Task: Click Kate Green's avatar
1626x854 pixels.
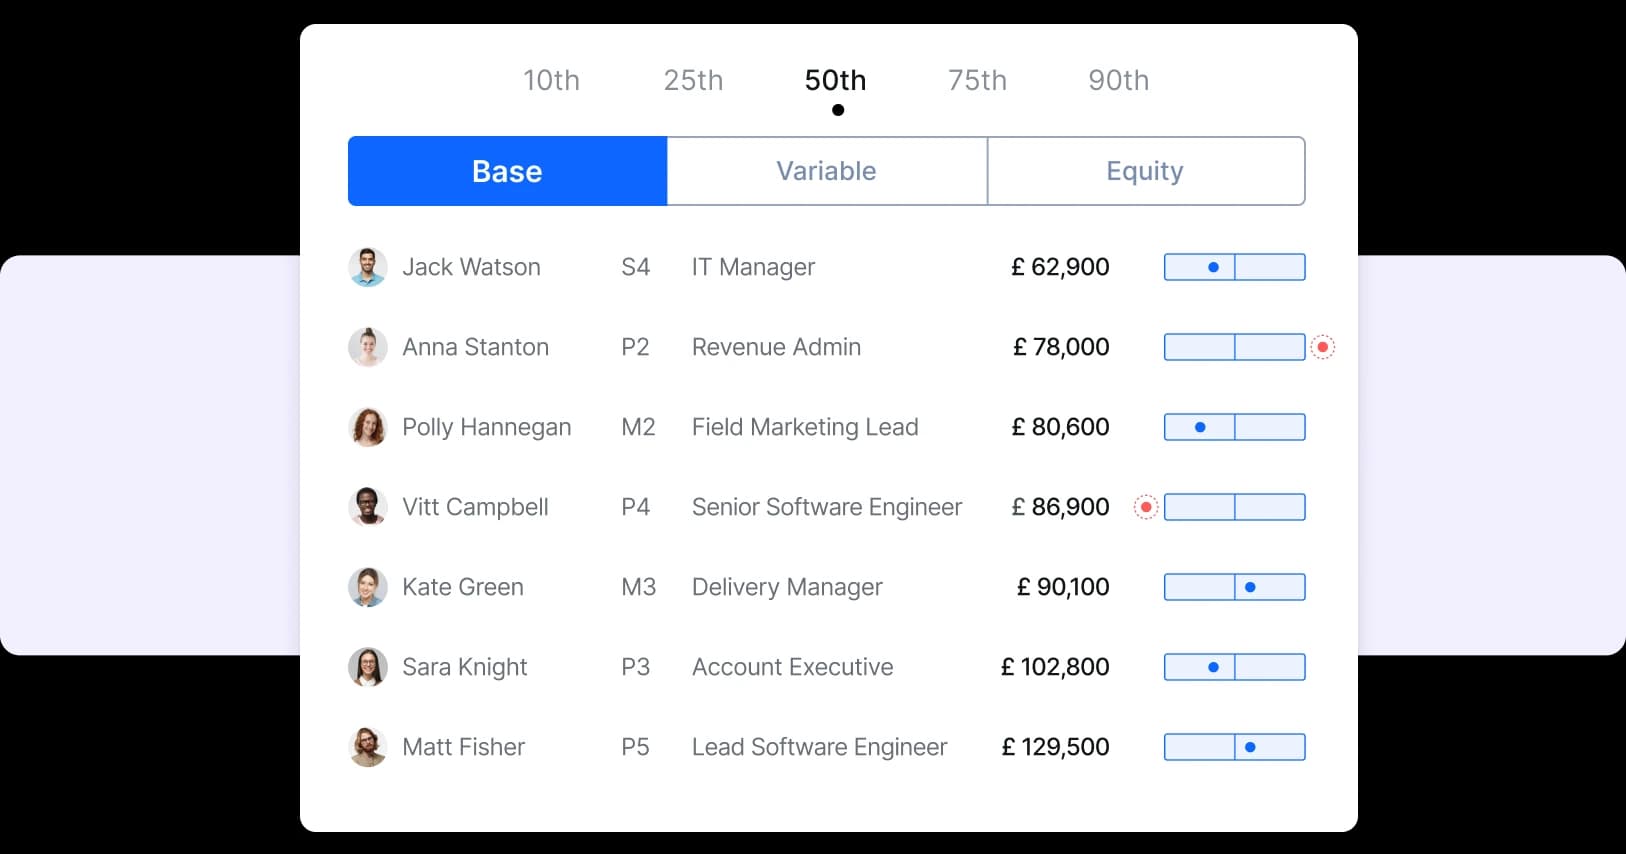Action: pos(367,587)
